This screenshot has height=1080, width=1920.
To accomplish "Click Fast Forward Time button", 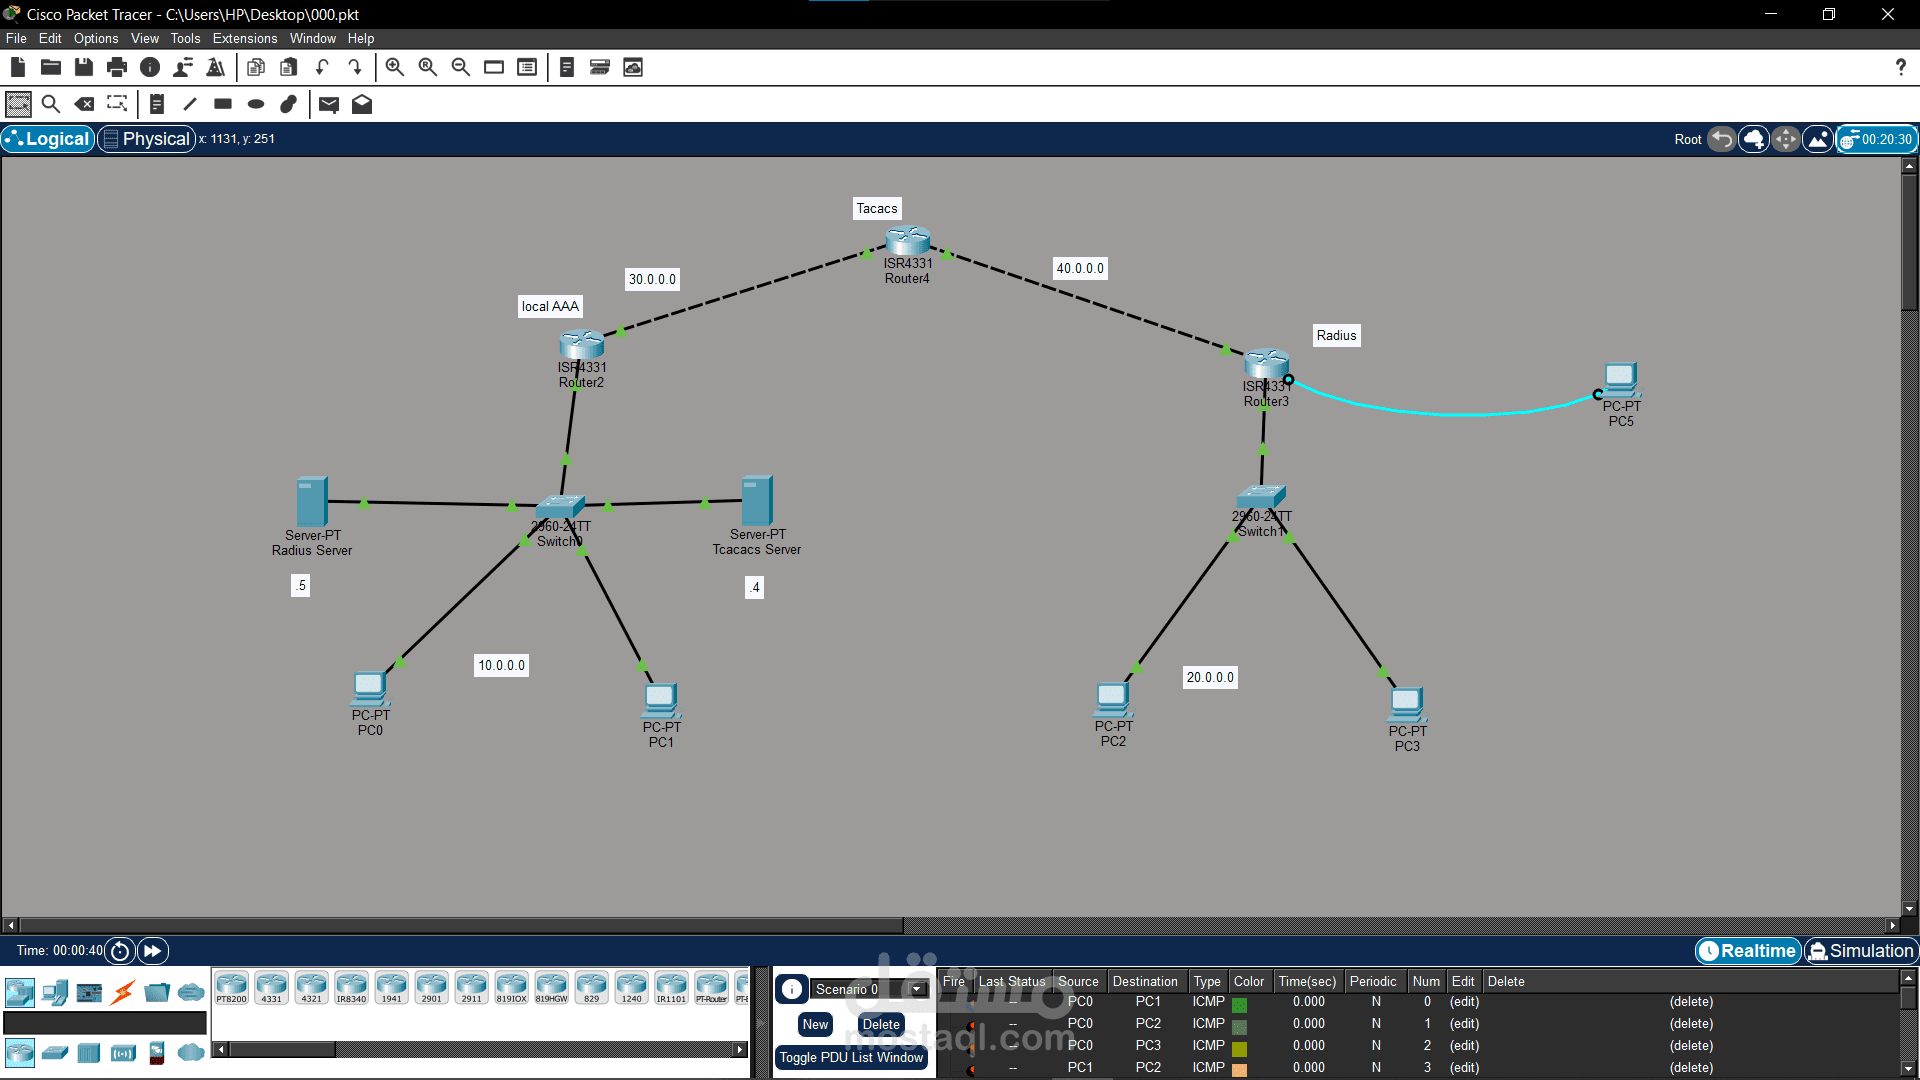I will pos(153,951).
